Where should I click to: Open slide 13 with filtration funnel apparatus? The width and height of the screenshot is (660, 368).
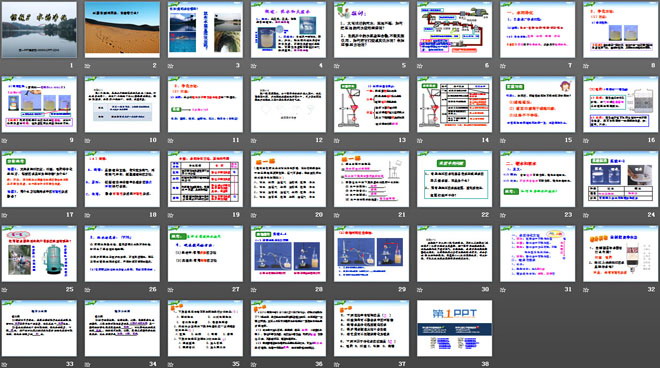[371, 104]
